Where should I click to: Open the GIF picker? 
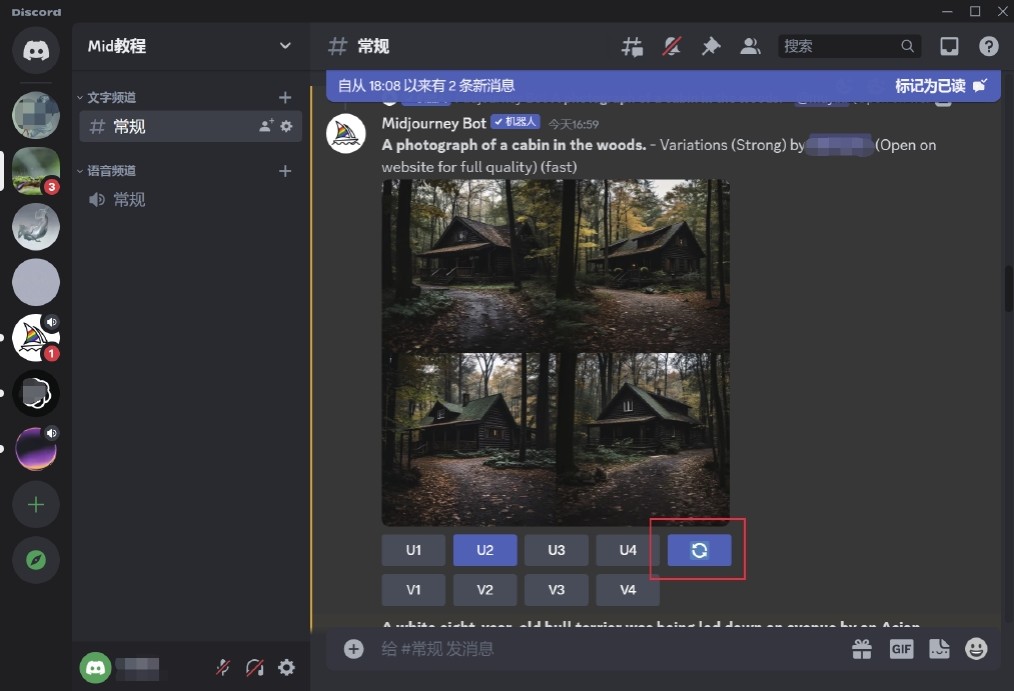901,649
